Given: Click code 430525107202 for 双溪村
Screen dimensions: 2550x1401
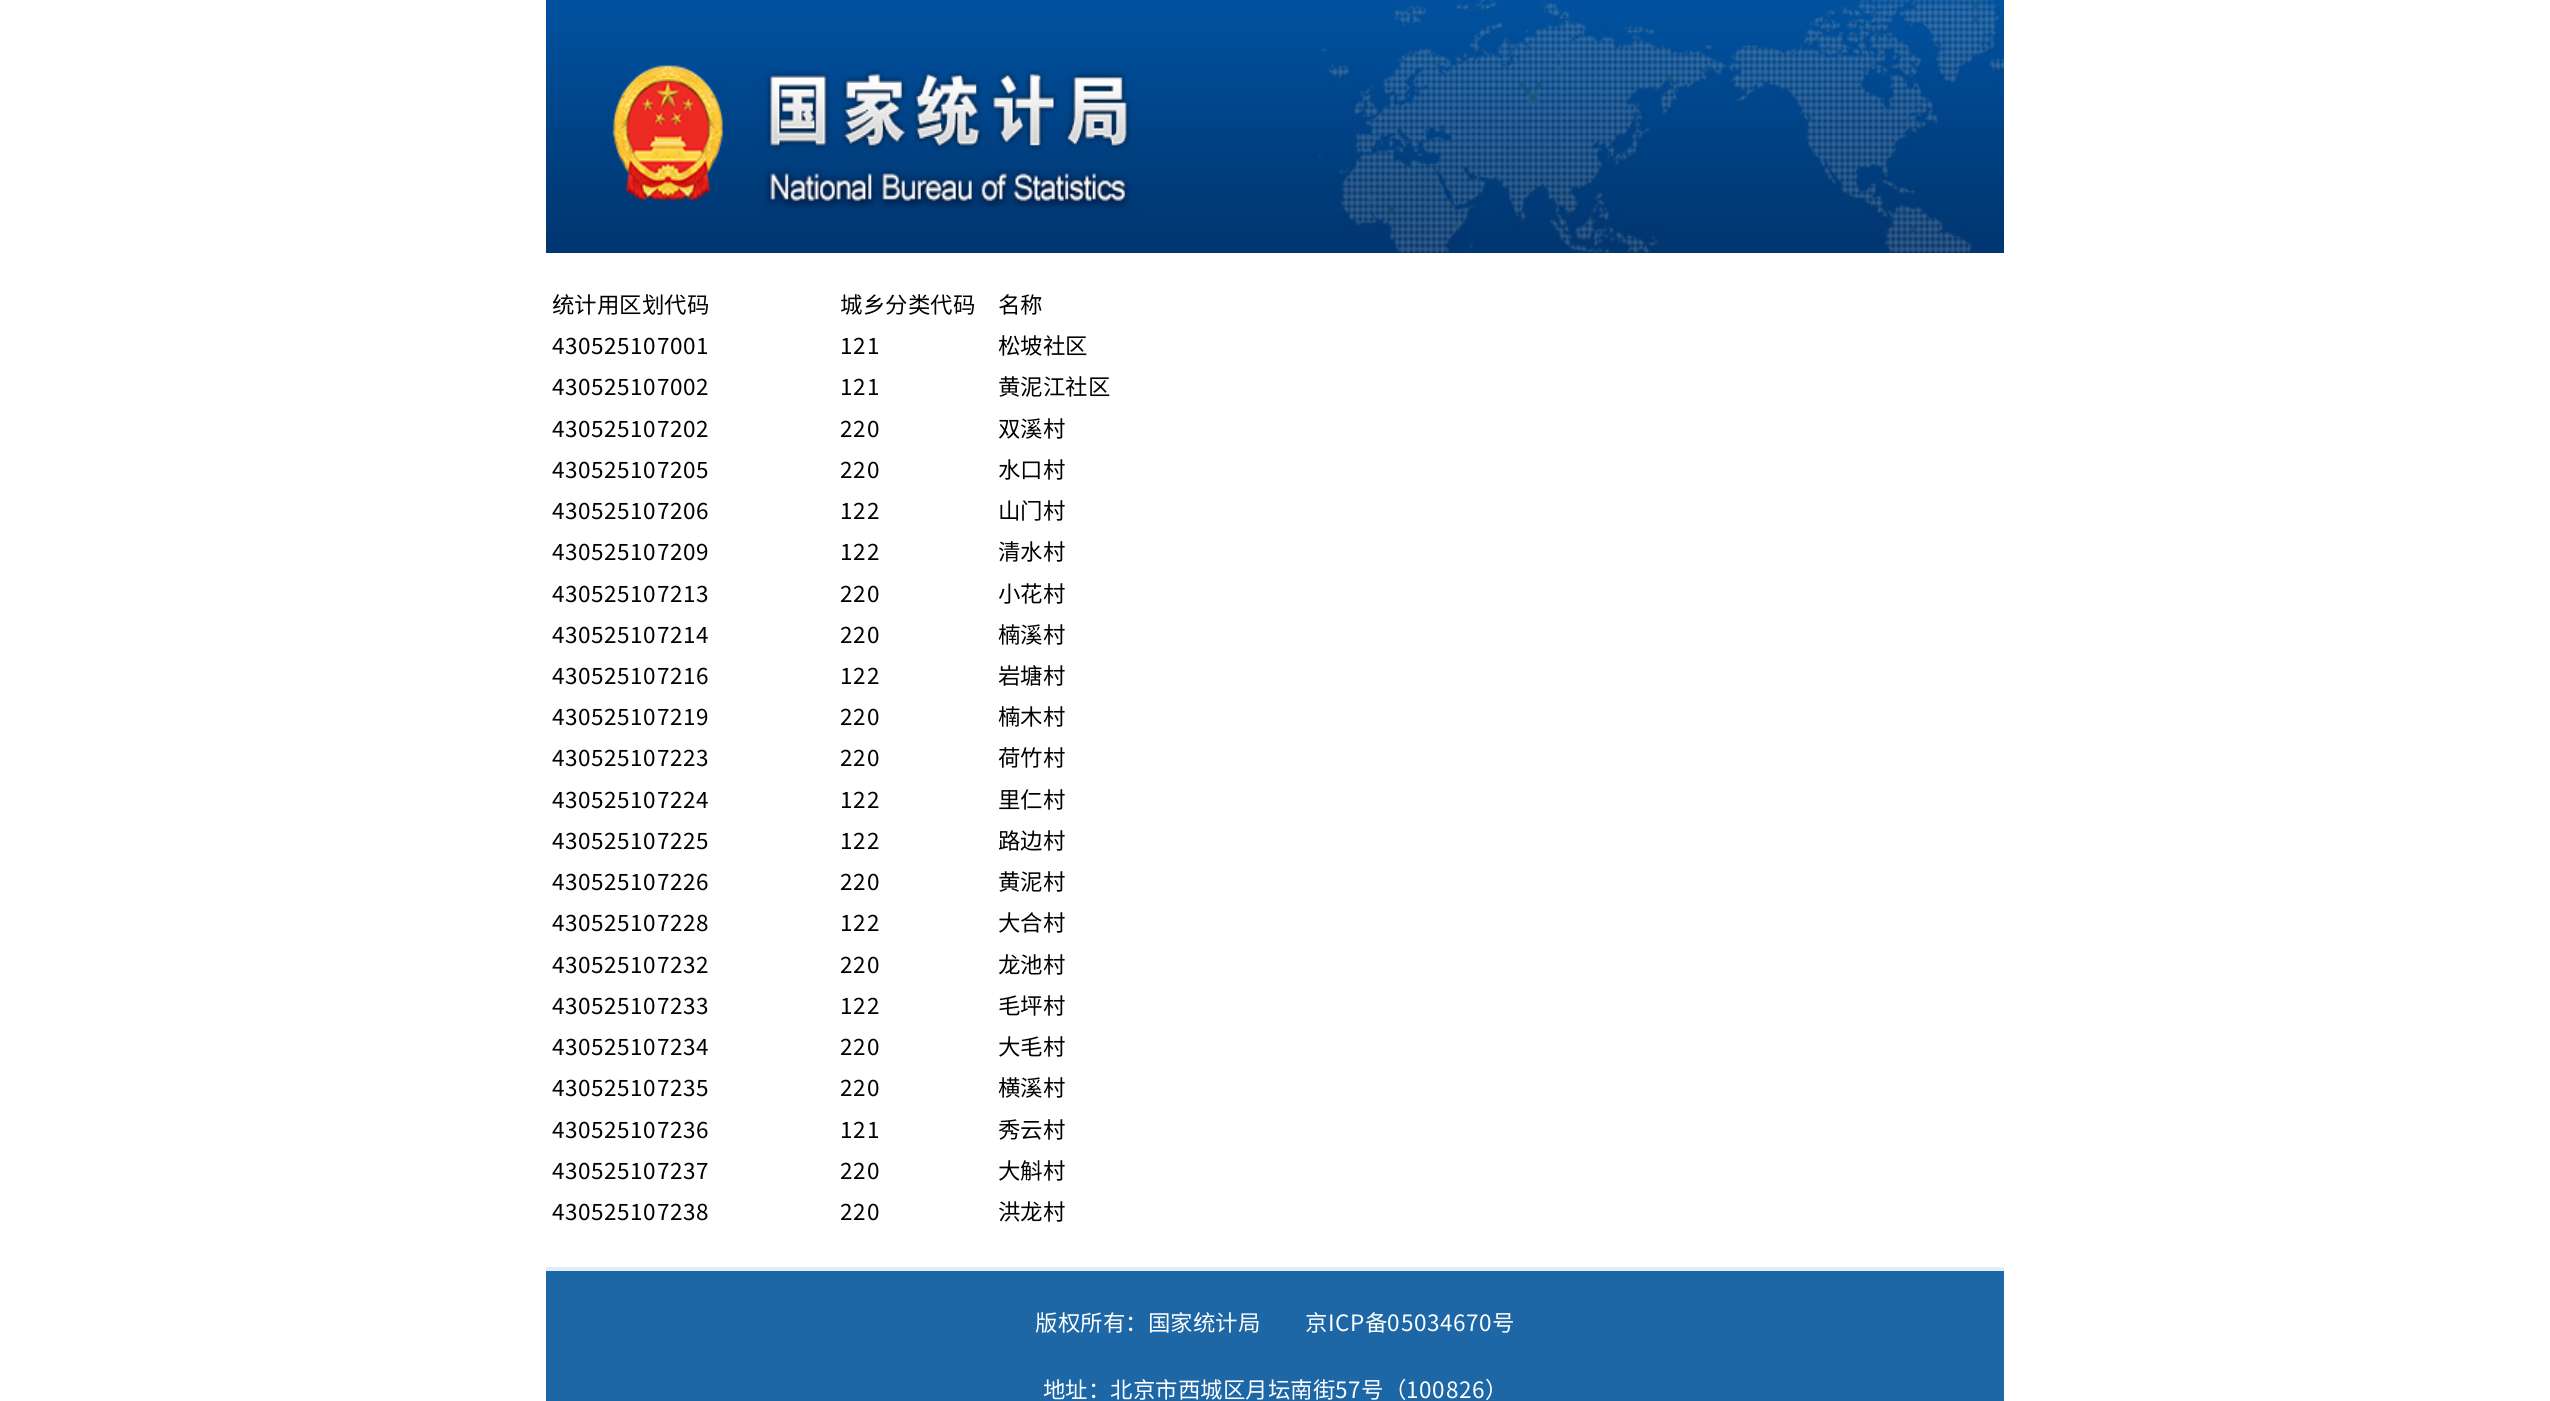Looking at the screenshot, I should point(630,429).
